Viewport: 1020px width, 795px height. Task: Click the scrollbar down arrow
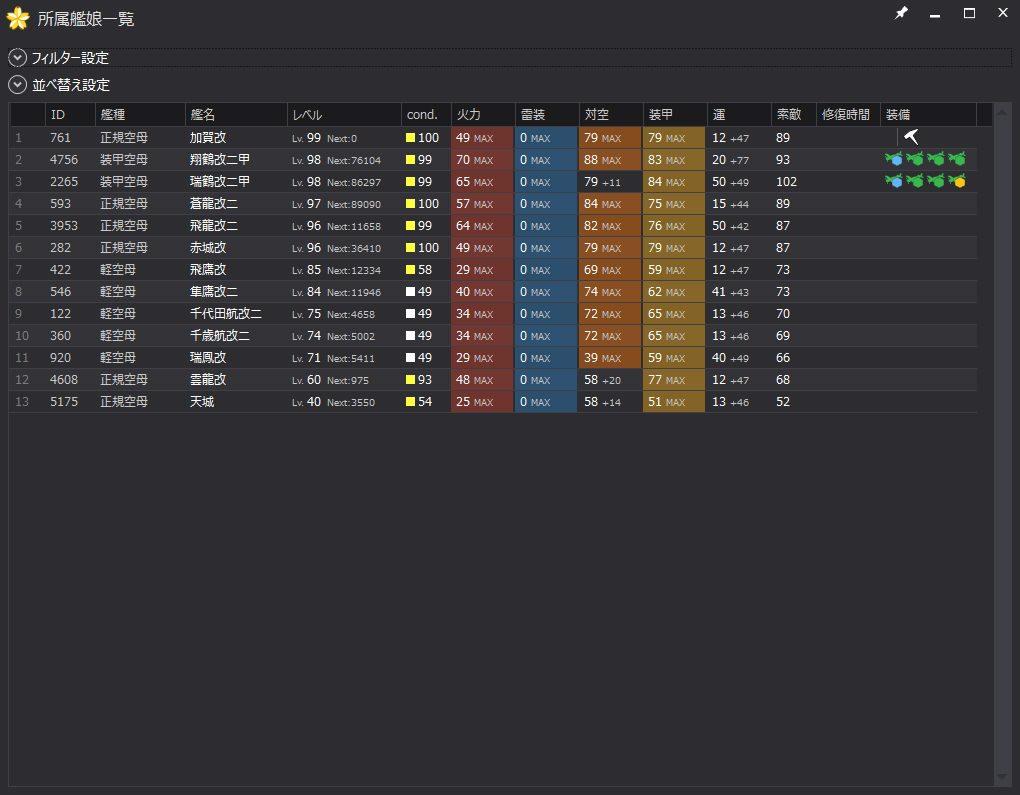point(1002,777)
